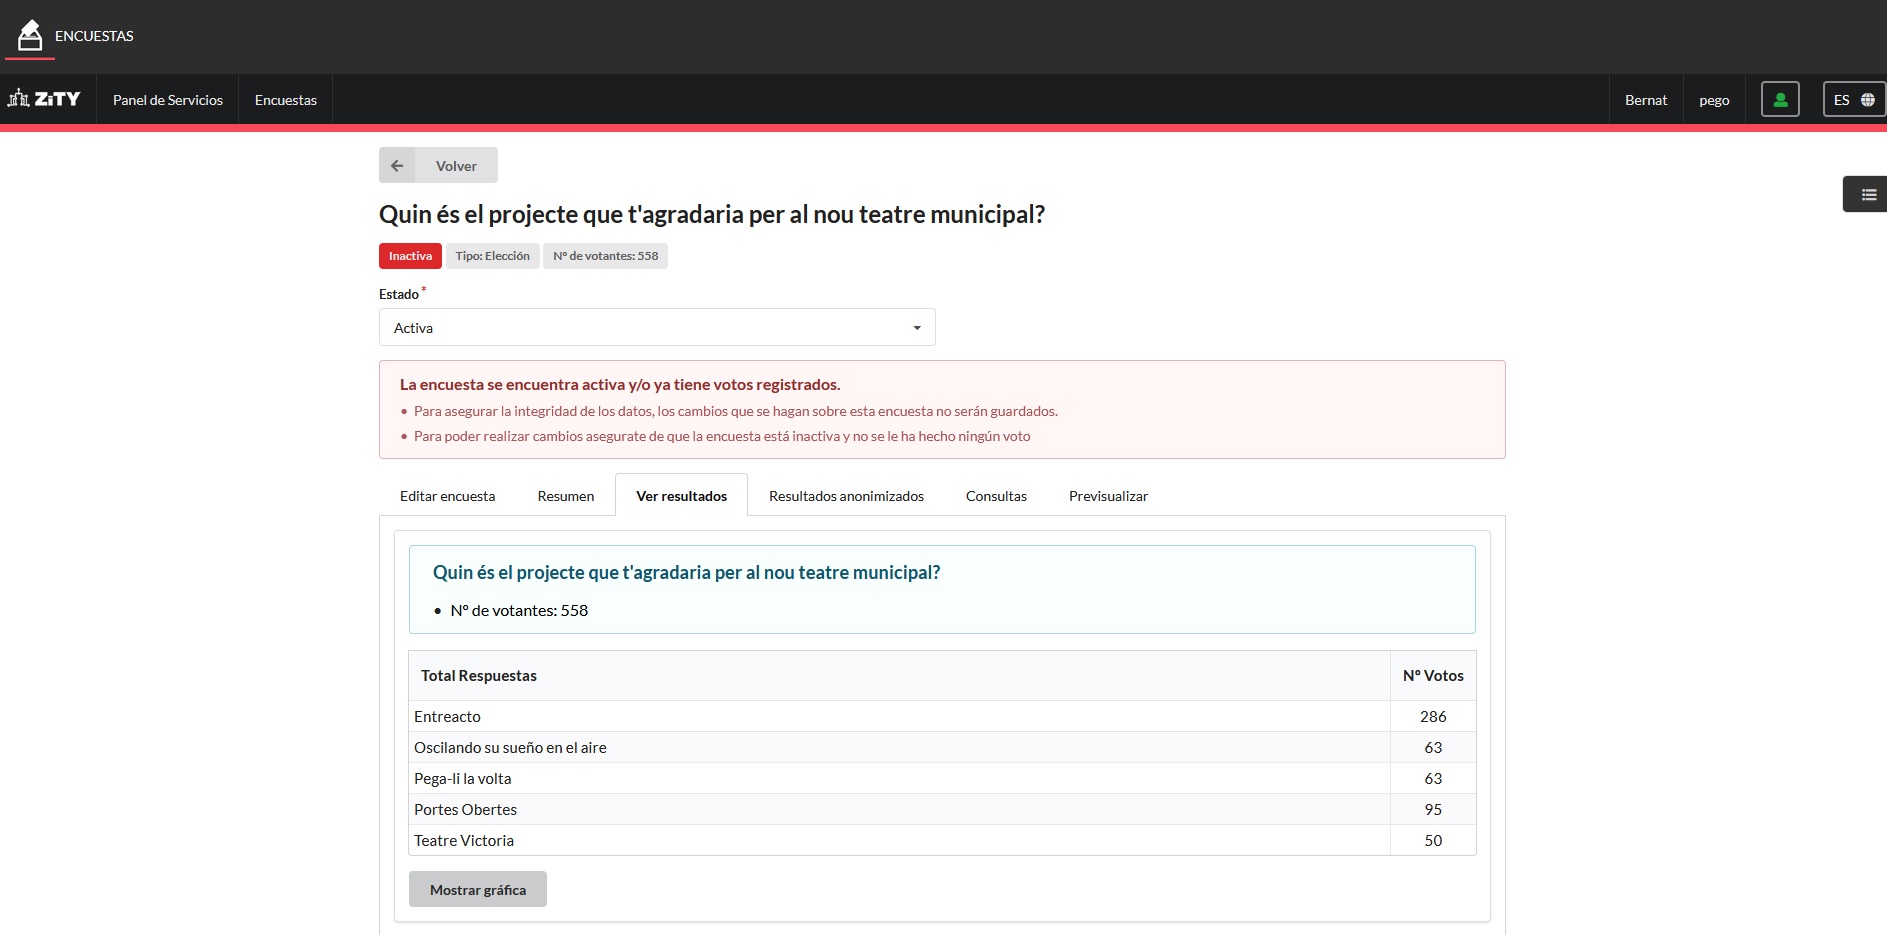The height and width of the screenshot is (935, 1887).
Task: Open the Resumen tab
Action: 565,496
